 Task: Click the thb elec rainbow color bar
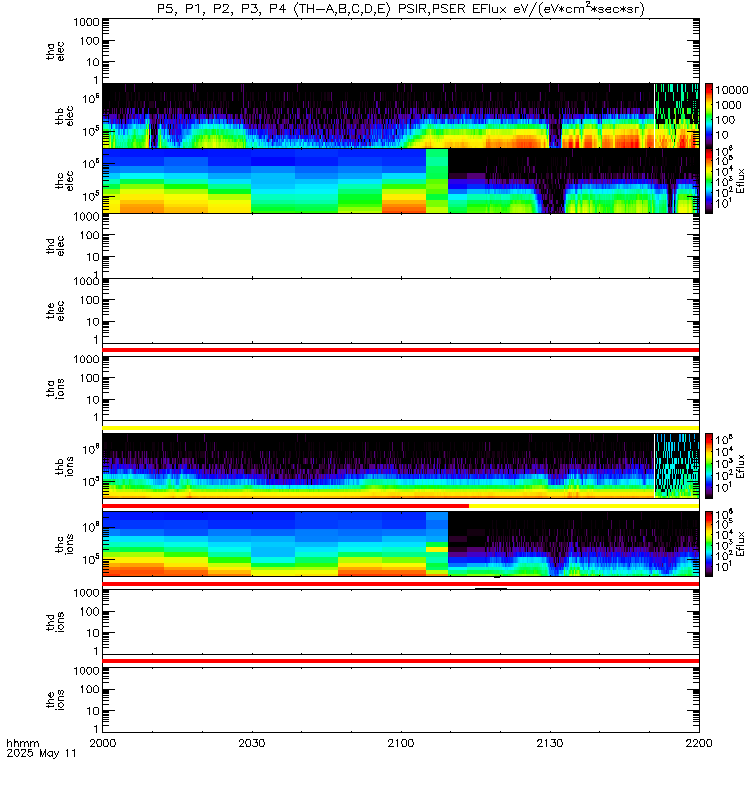click(x=709, y=116)
